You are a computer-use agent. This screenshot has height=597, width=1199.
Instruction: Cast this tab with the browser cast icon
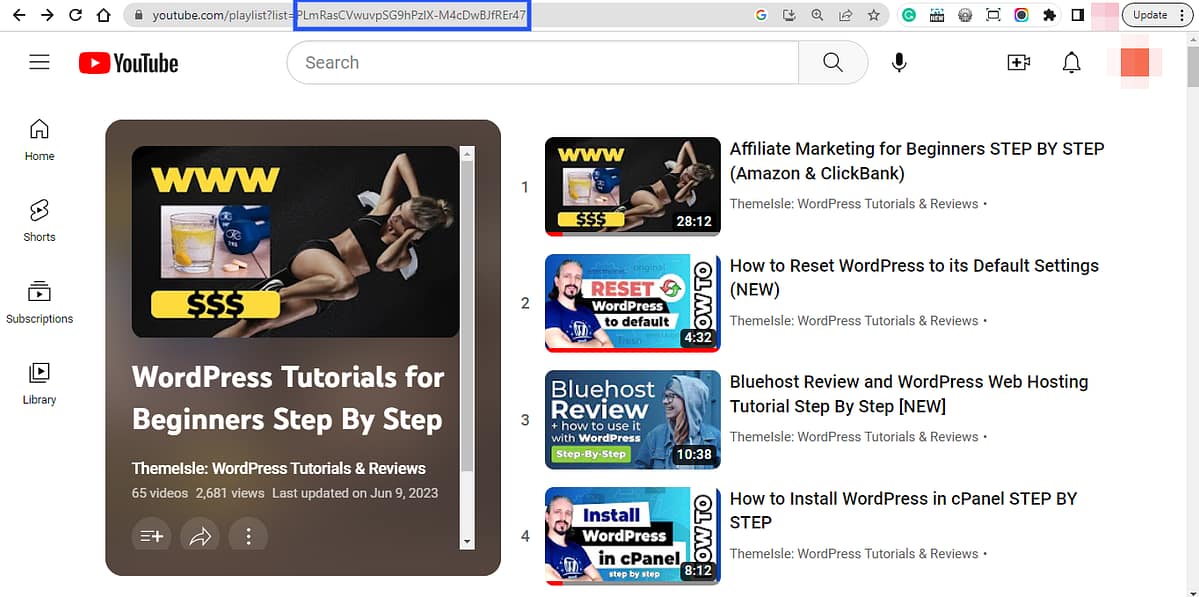click(993, 15)
